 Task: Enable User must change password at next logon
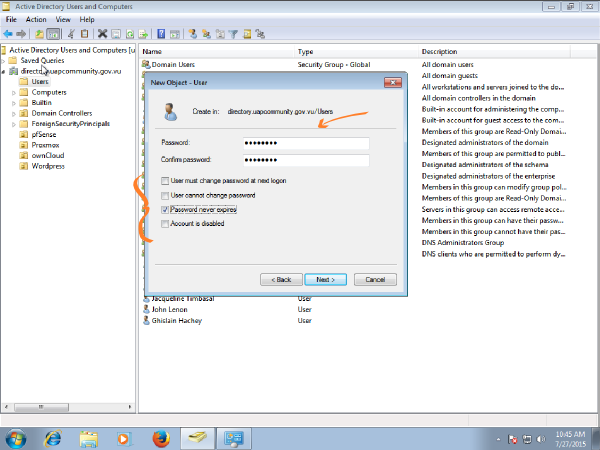point(165,181)
